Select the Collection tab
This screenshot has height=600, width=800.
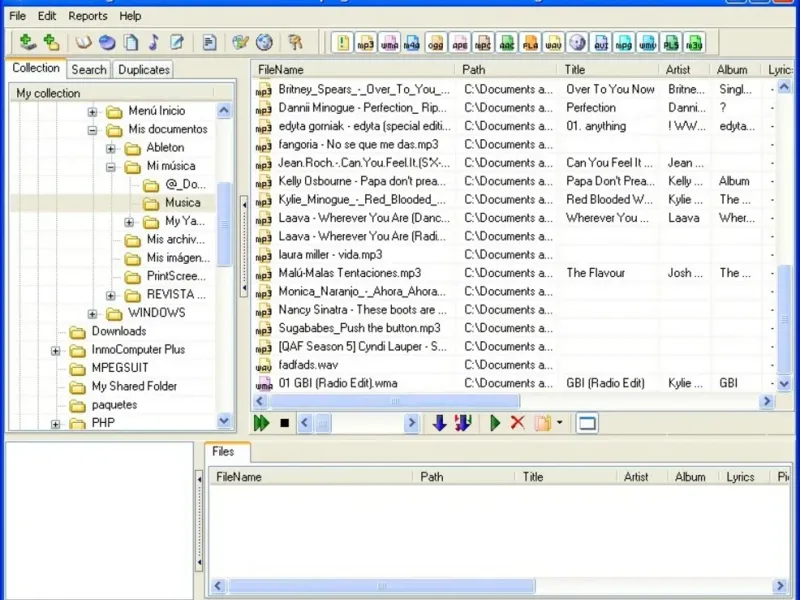pyautogui.click(x=36, y=68)
